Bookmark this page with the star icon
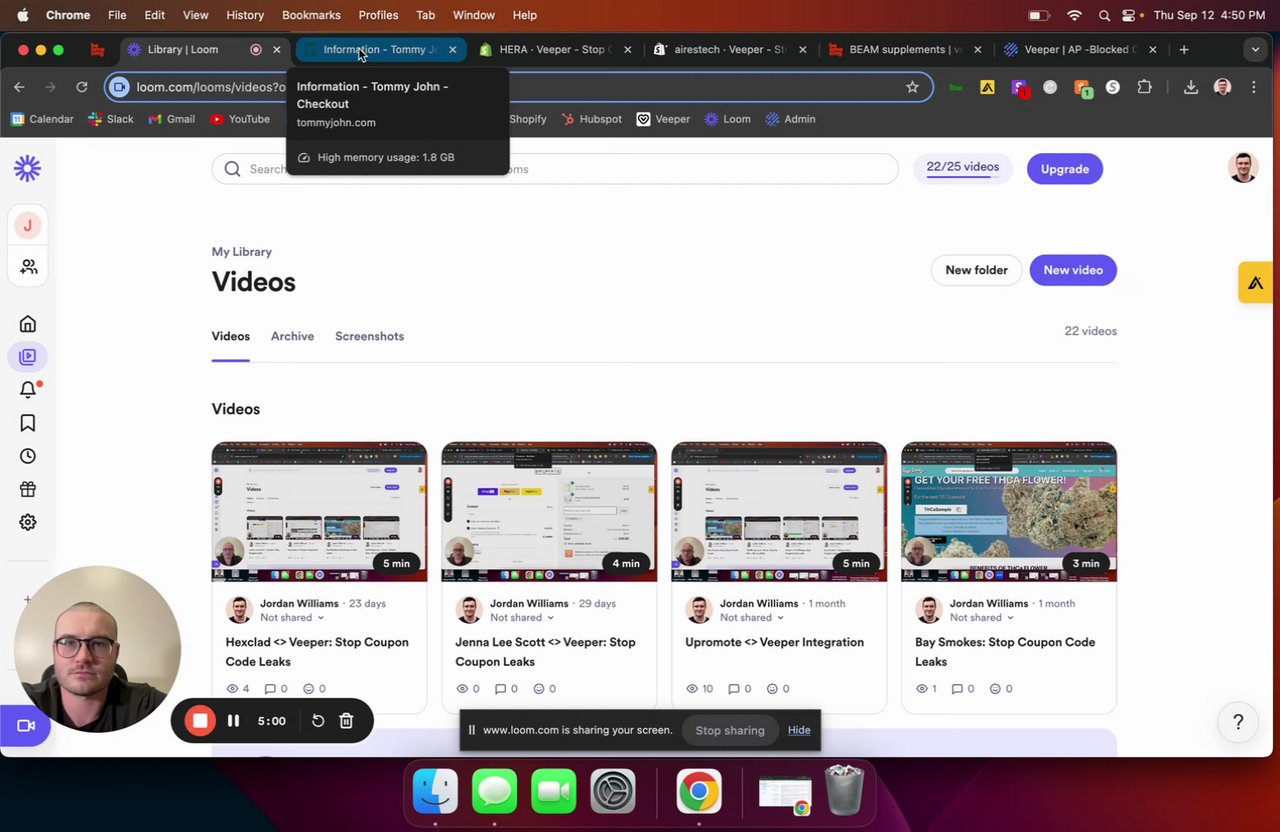This screenshot has height=832, width=1280. pos(912,87)
